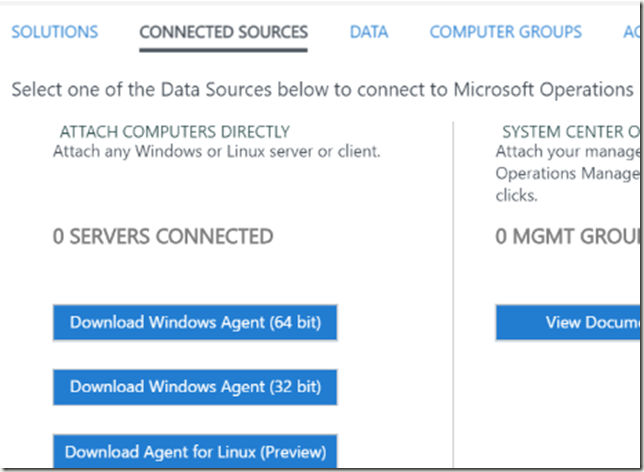644x472 pixels.
Task: Click 'Attach any Windows or Linux server' text
Action: (x=216, y=152)
